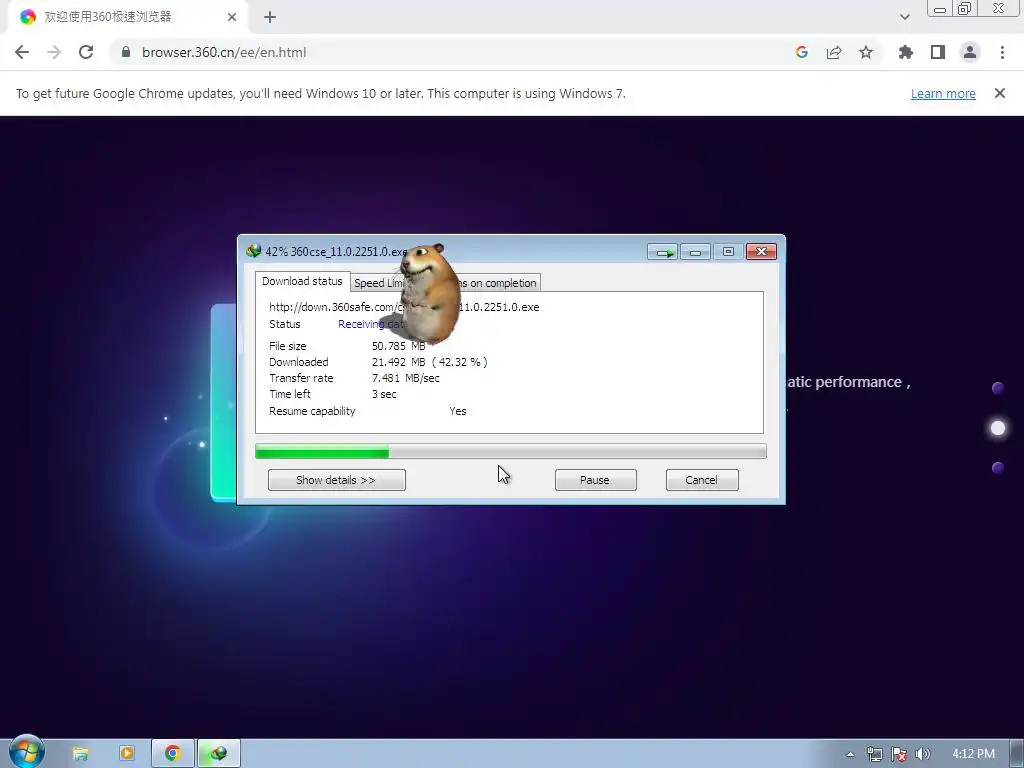Click the green arrow dialog title button

coord(663,252)
